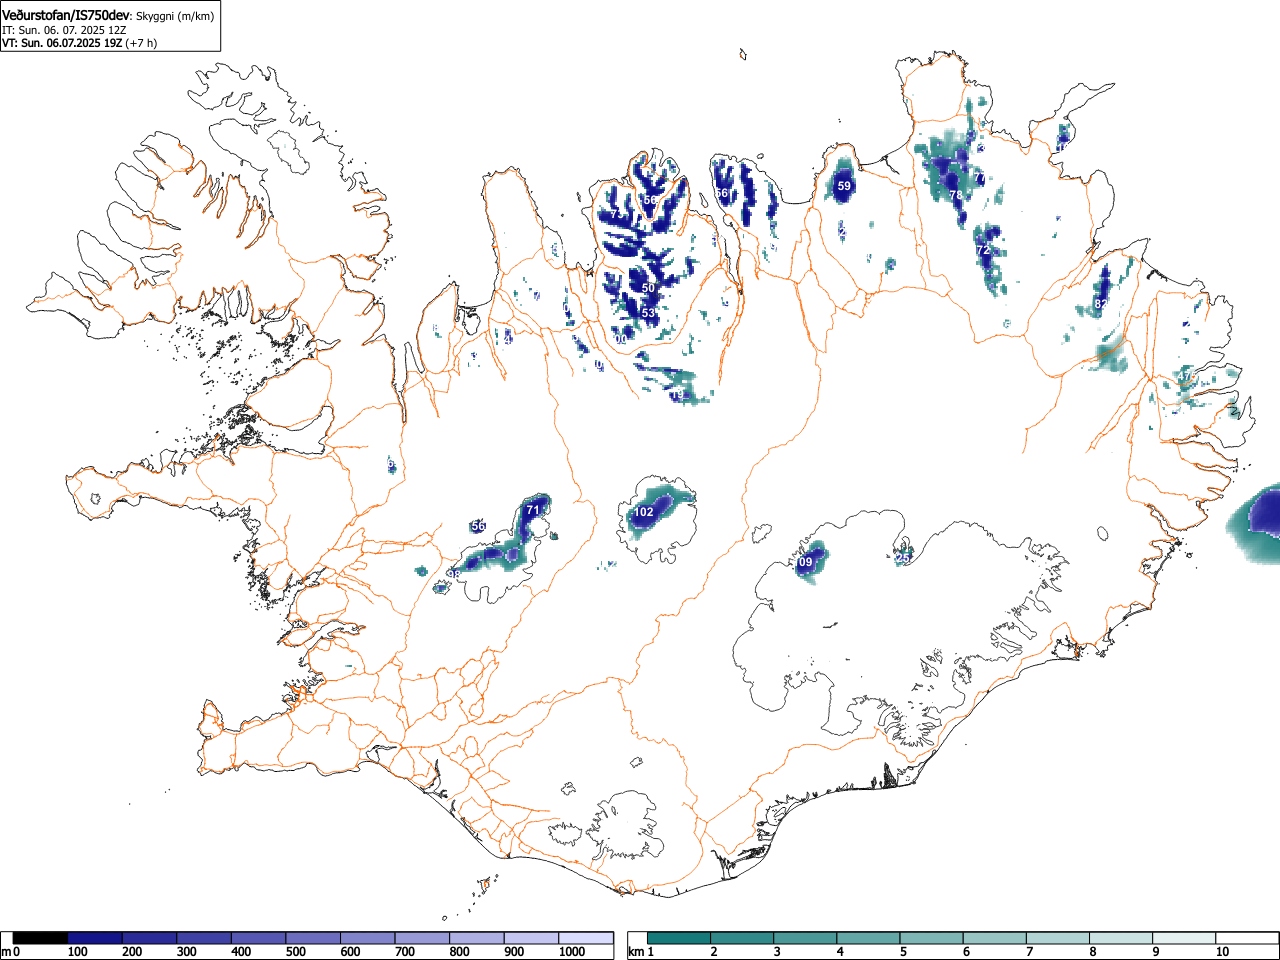Select the '10' tick on kilometre scale

click(1222, 952)
